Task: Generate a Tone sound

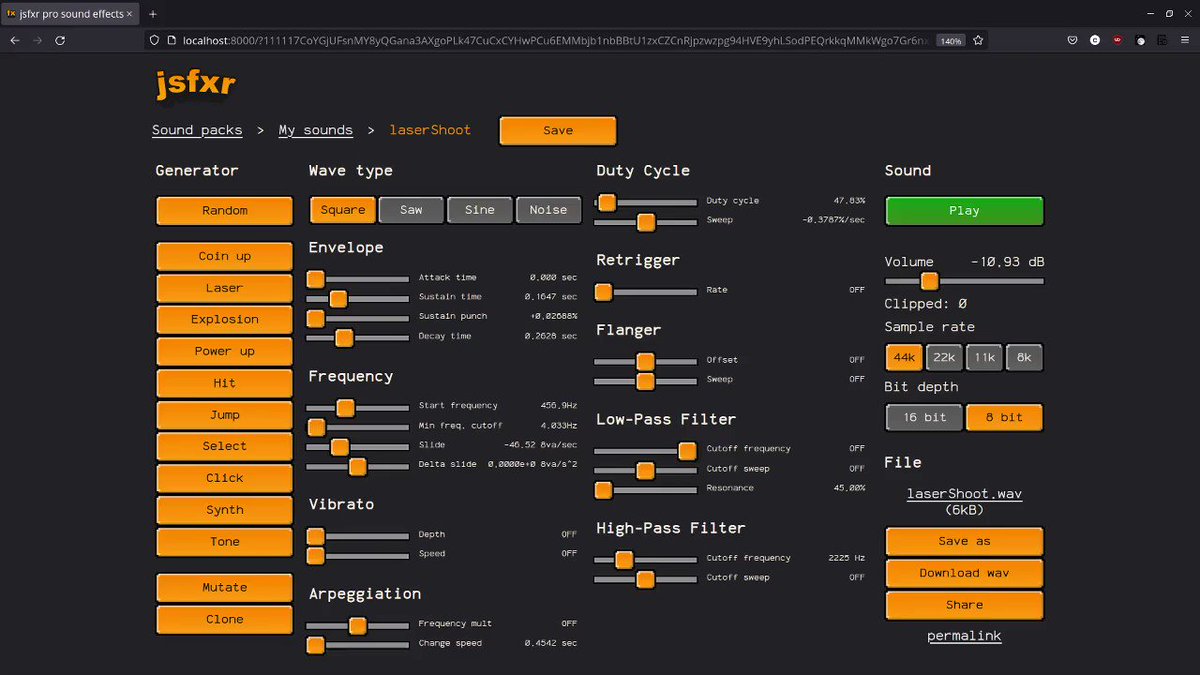Action: pyautogui.click(x=225, y=542)
